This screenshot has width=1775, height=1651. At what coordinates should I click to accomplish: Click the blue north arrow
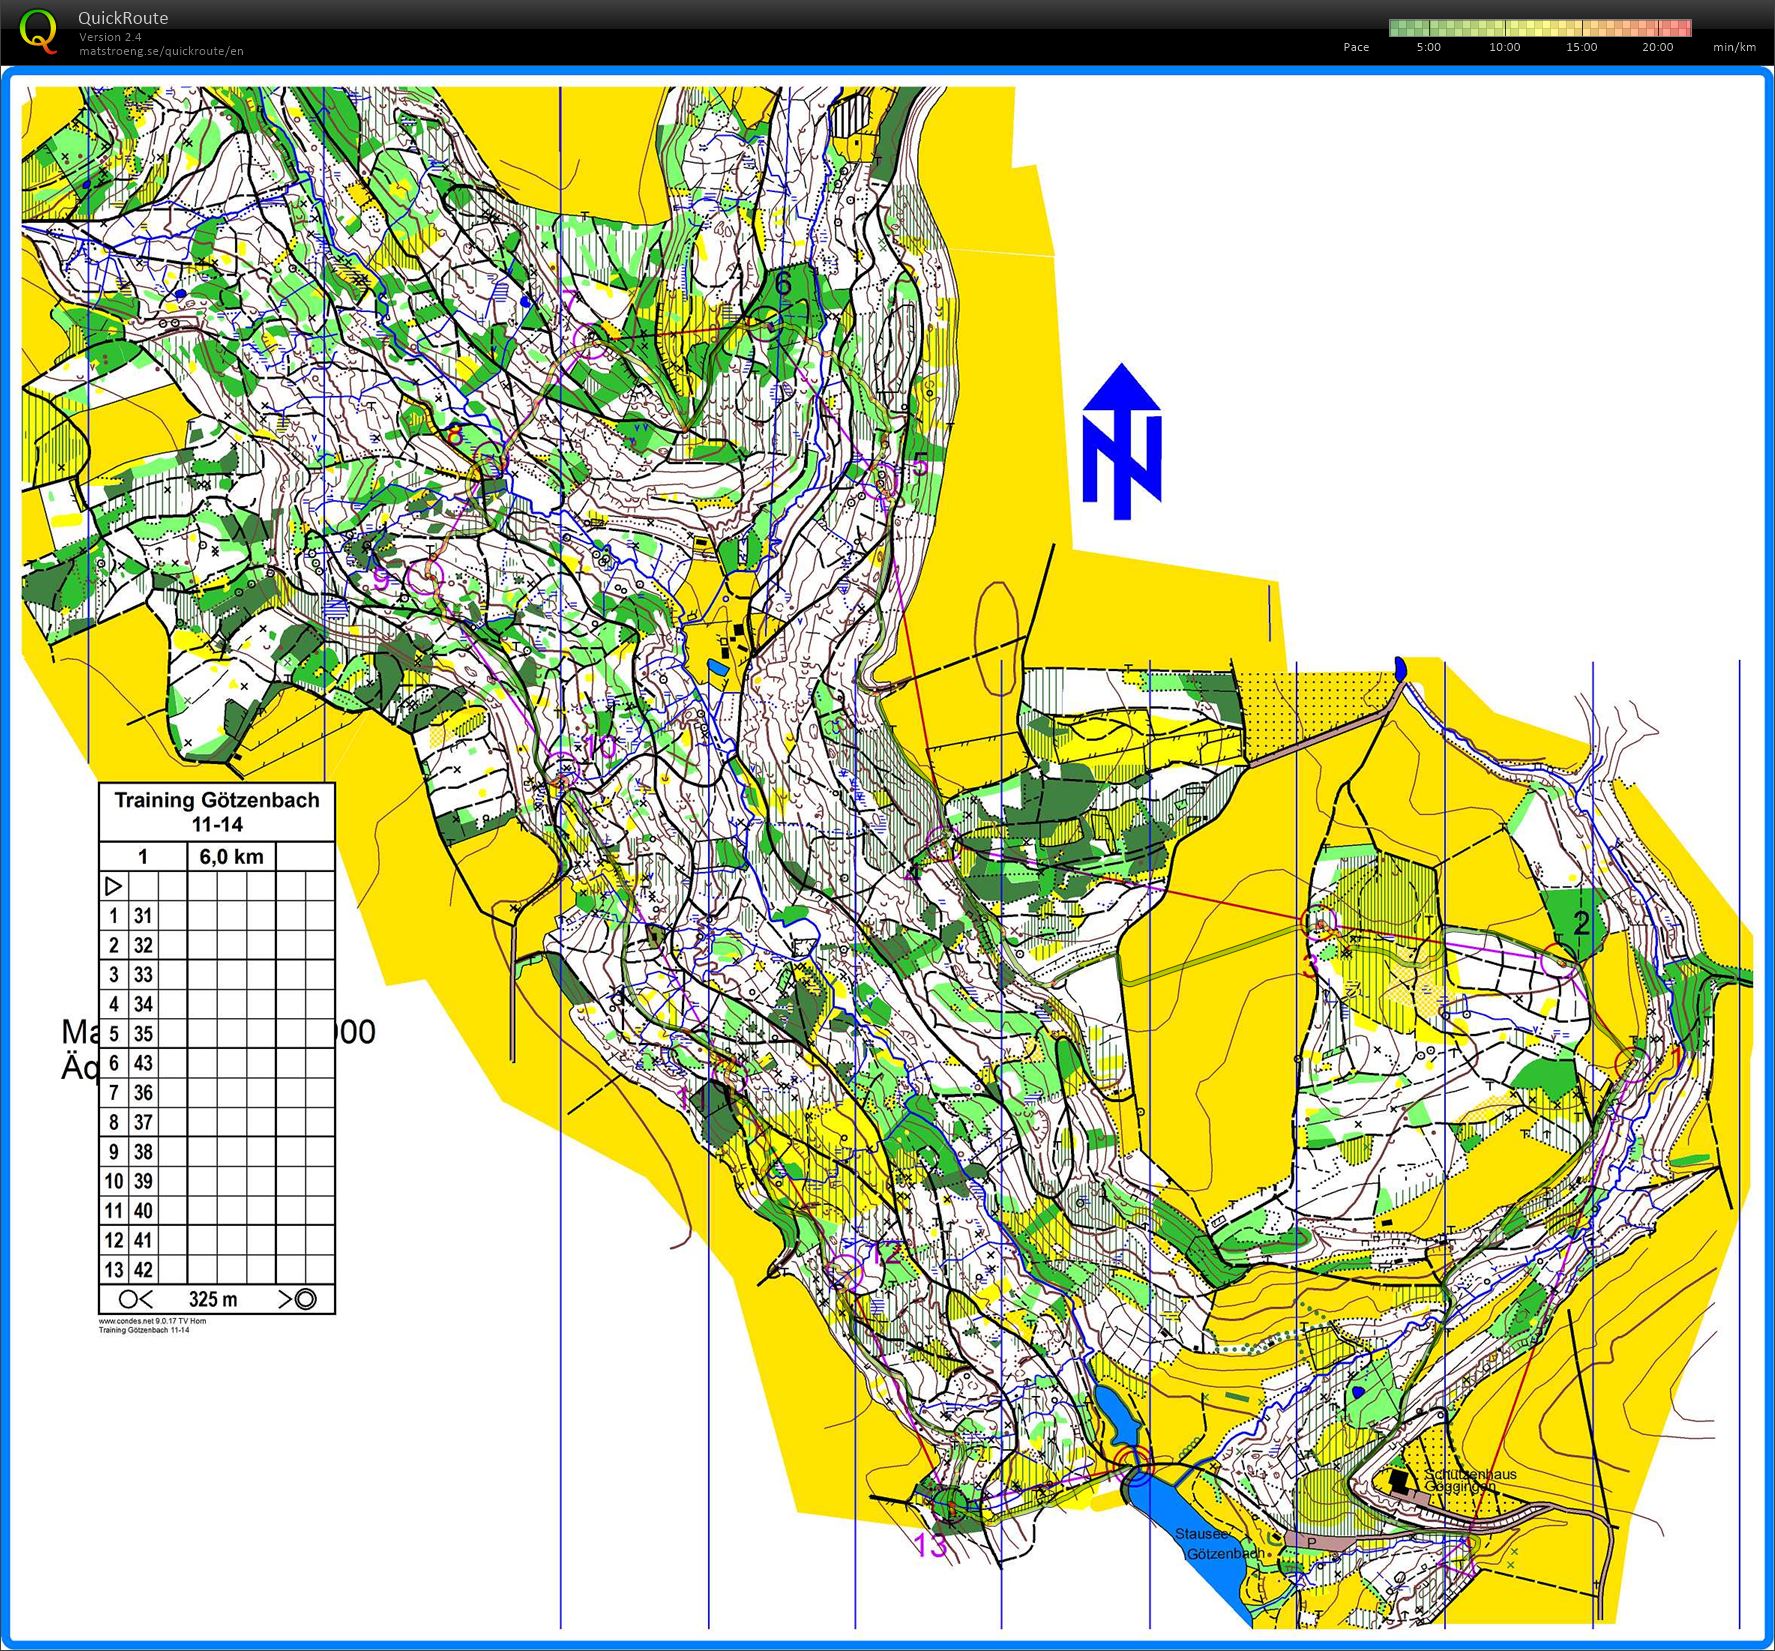point(1121,441)
